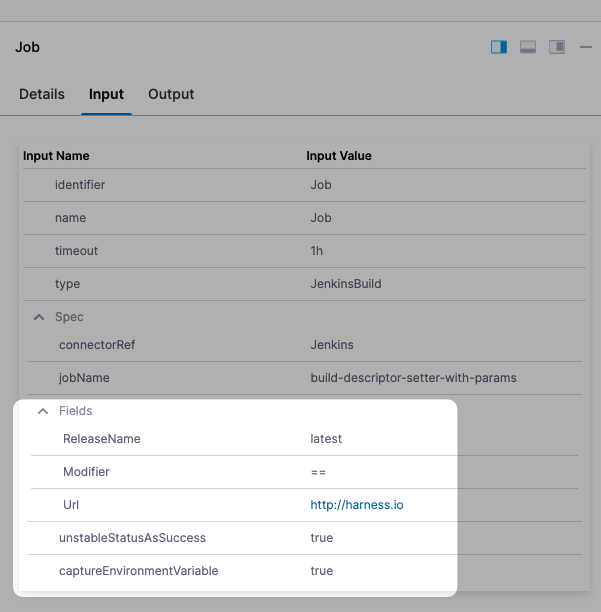Click the JenkinsBuild type value
Screen dimensions: 601x612
click(346, 284)
